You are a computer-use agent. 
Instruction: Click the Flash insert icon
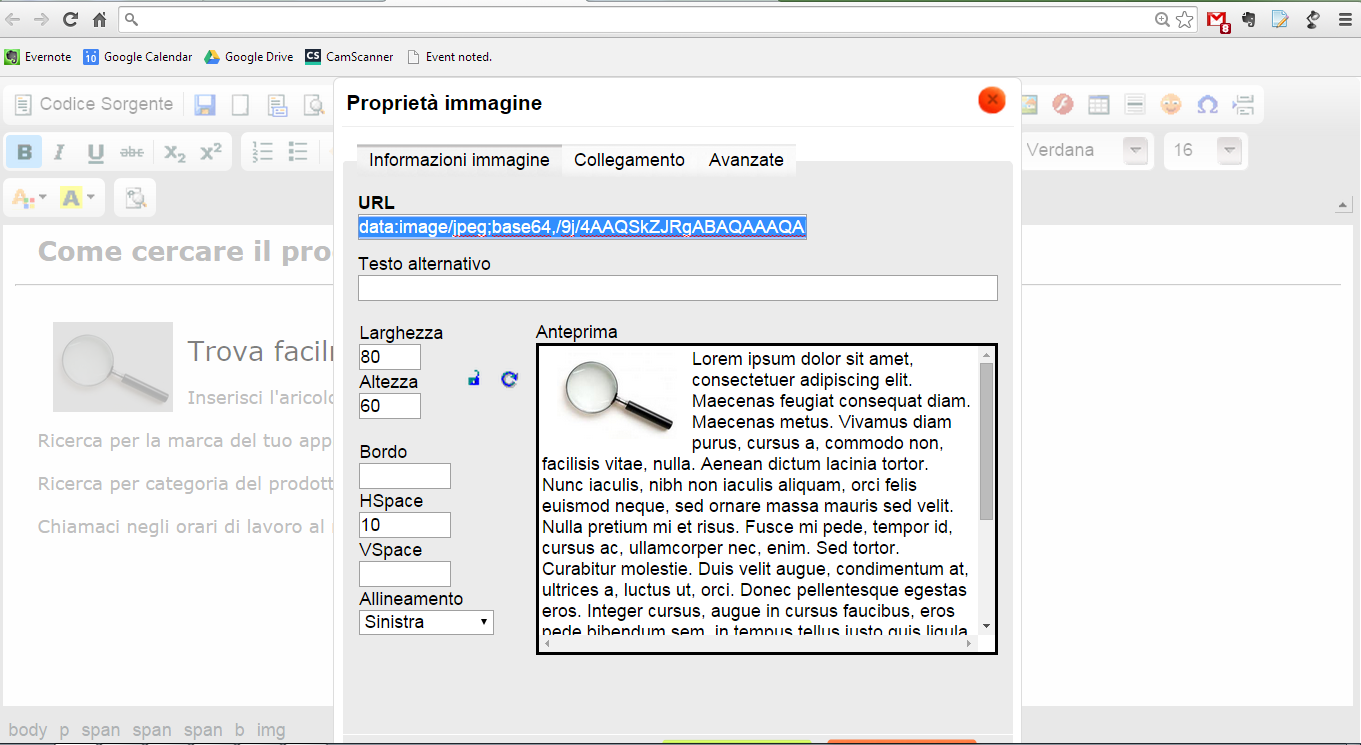(1062, 105)
